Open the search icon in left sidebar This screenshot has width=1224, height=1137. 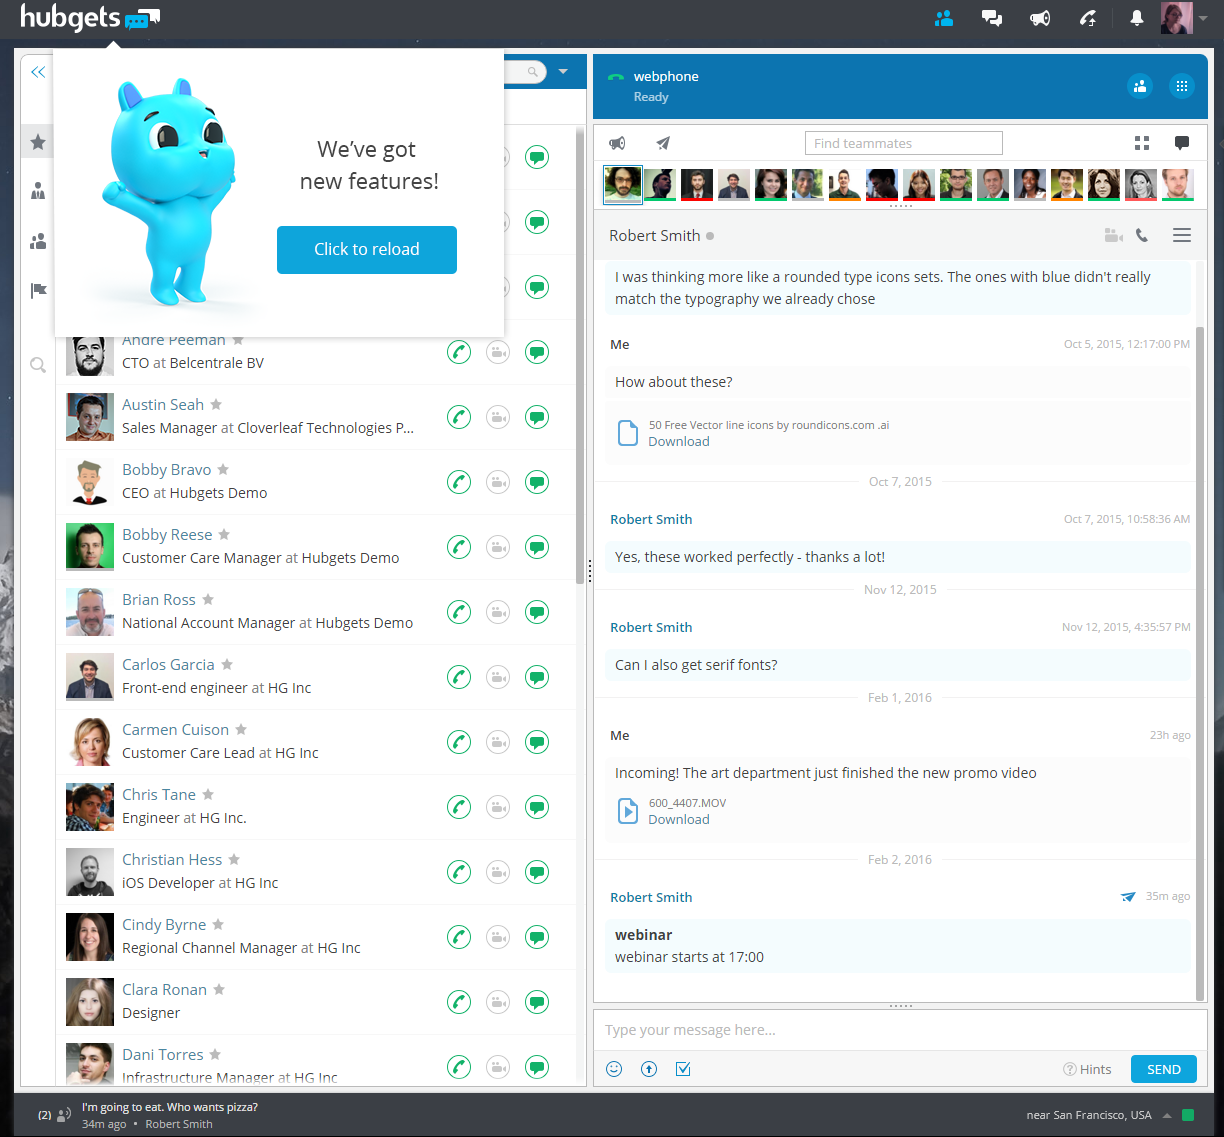pyautogui.click(x=38, y=365)
